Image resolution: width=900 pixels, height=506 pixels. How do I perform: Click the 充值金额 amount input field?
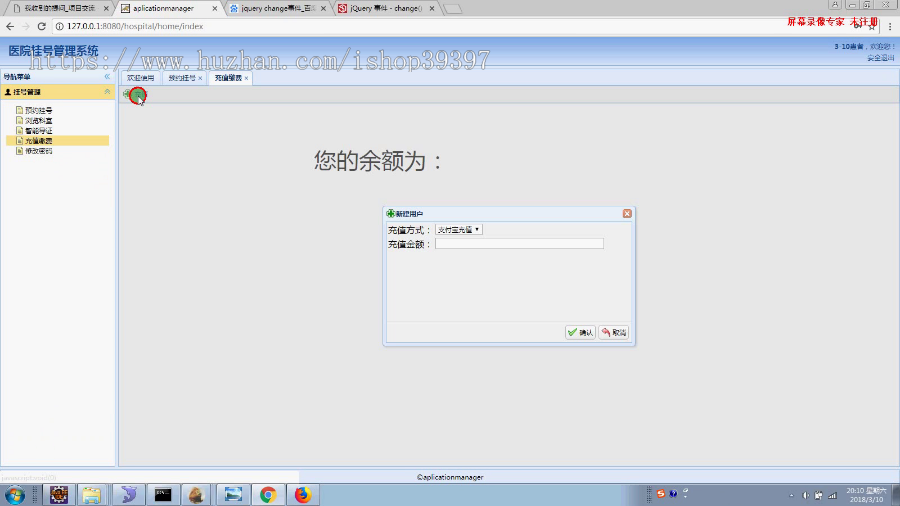519,244
